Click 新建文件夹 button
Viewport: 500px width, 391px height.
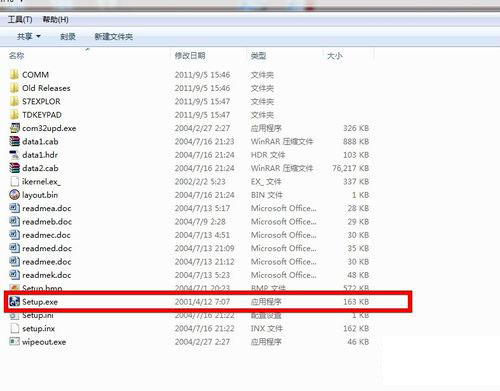(x=114, y=36)
